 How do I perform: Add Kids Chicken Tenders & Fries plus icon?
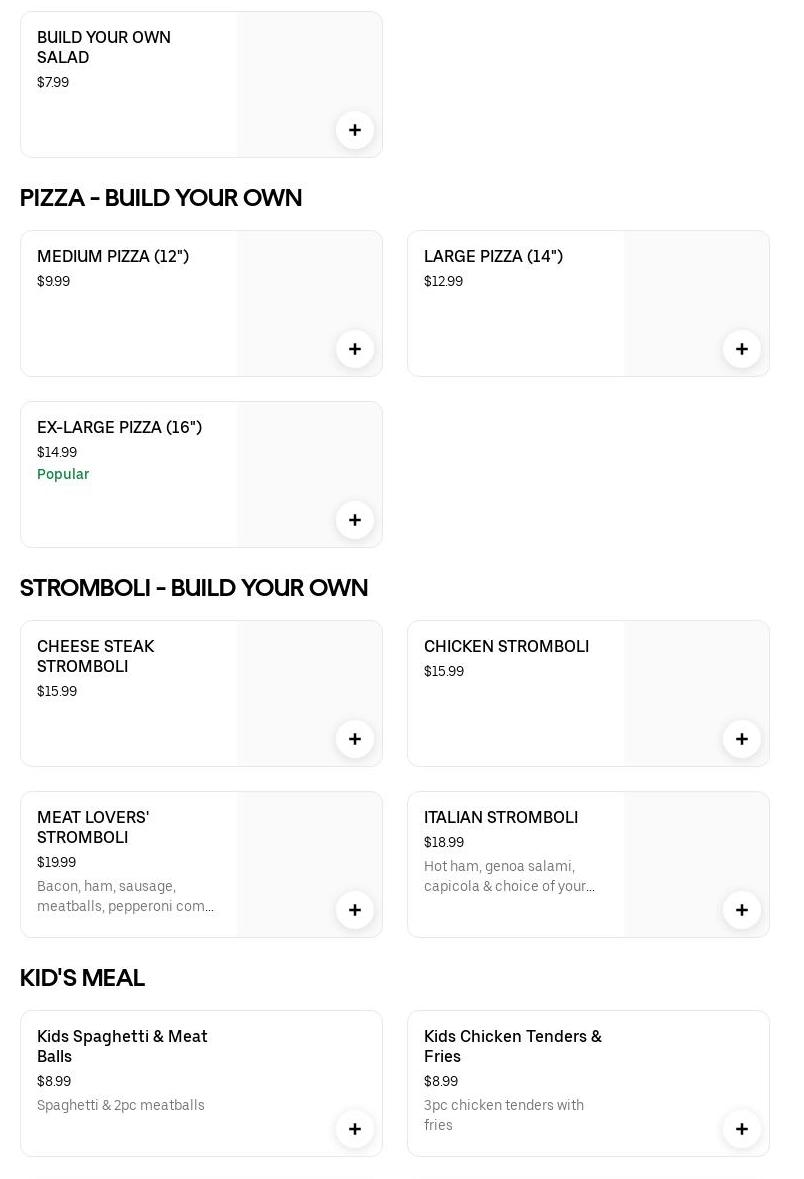tap(742, 1129)
